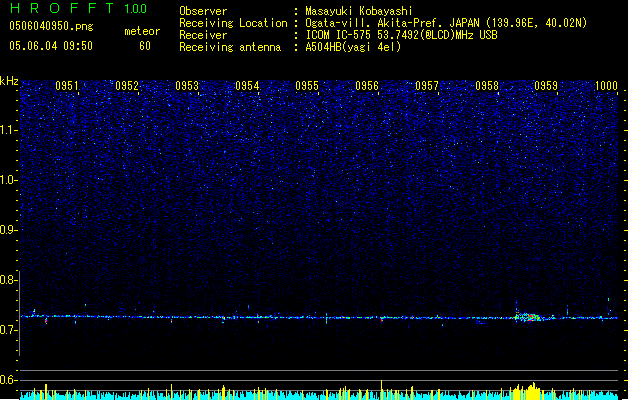Click the kHz axis unit label
This screenshot has height=400, width=629.
click(x=9, y=81)
